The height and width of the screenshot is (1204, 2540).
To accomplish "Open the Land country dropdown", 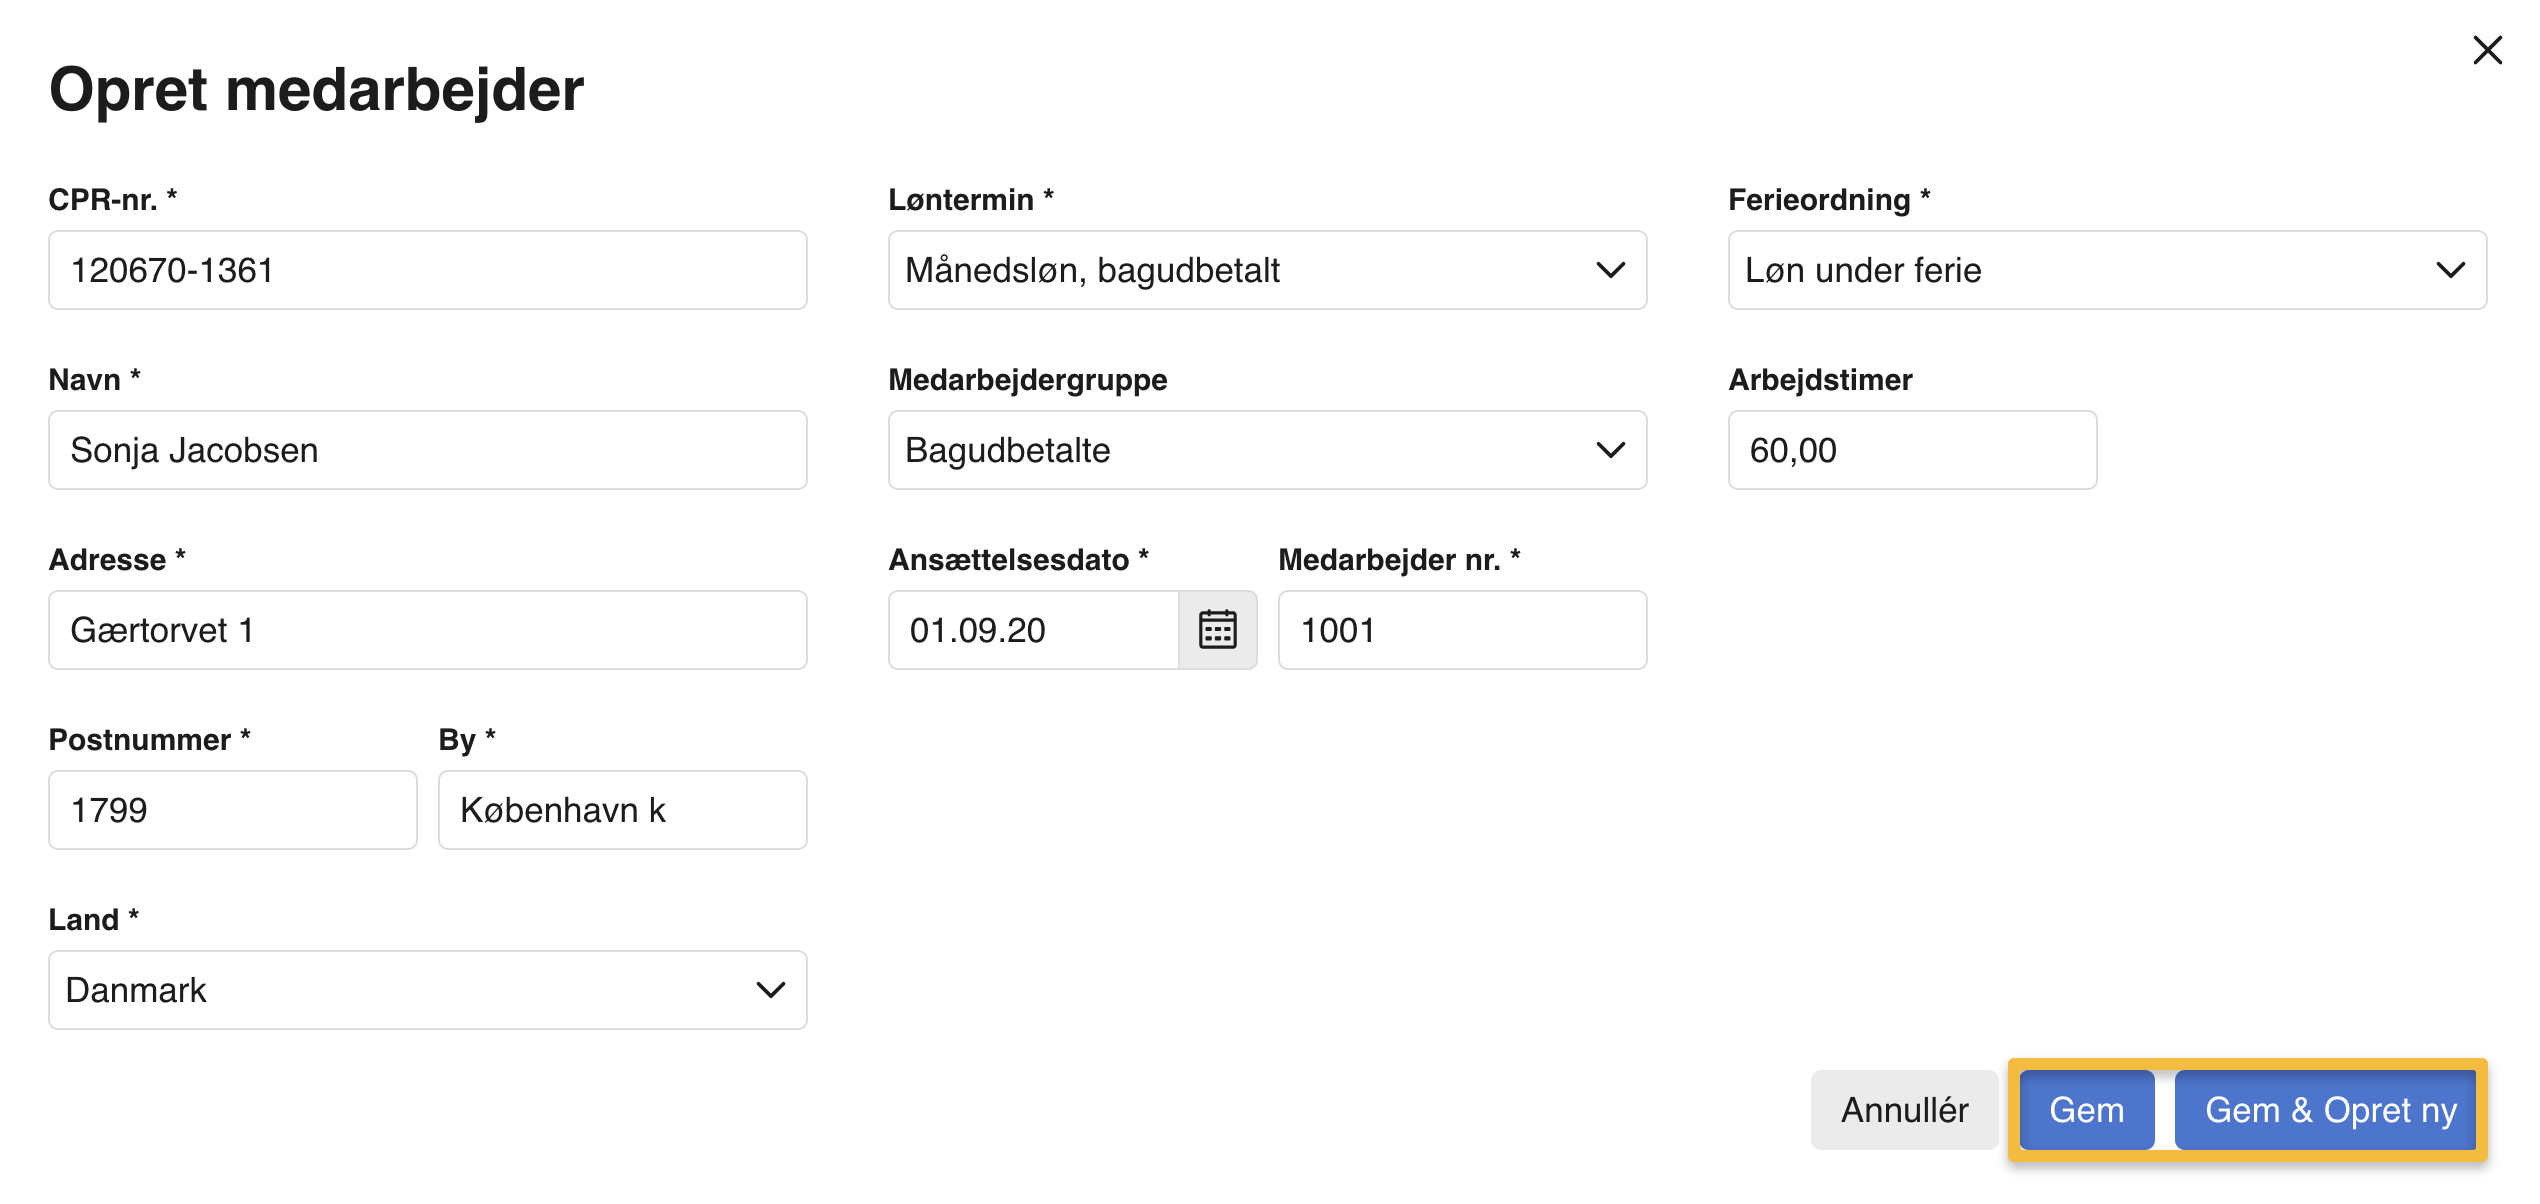I will [427, 990].
